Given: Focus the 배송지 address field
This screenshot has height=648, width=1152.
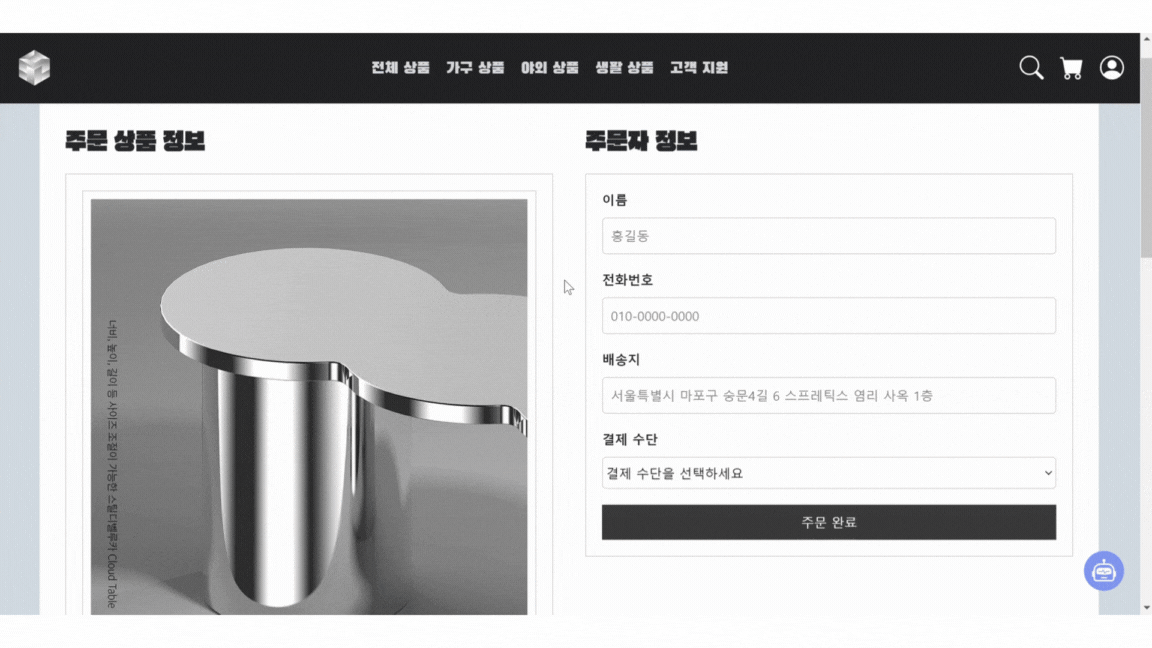Looking at the screenshot, I should pos(829,395).
